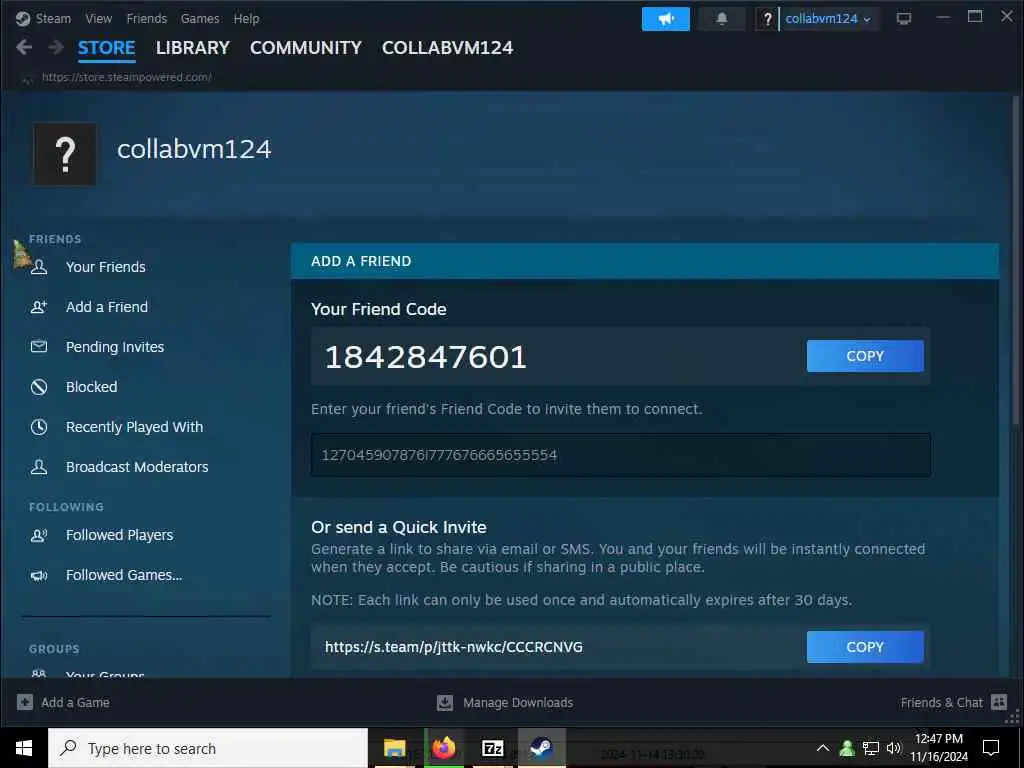Click the taskbar search box
This screenshot has height=768, width=1024.
point(208,748)
